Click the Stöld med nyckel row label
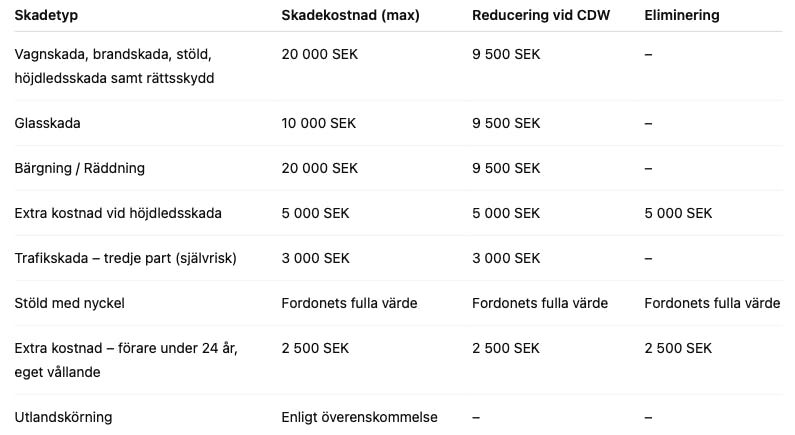 pos(70,303)
